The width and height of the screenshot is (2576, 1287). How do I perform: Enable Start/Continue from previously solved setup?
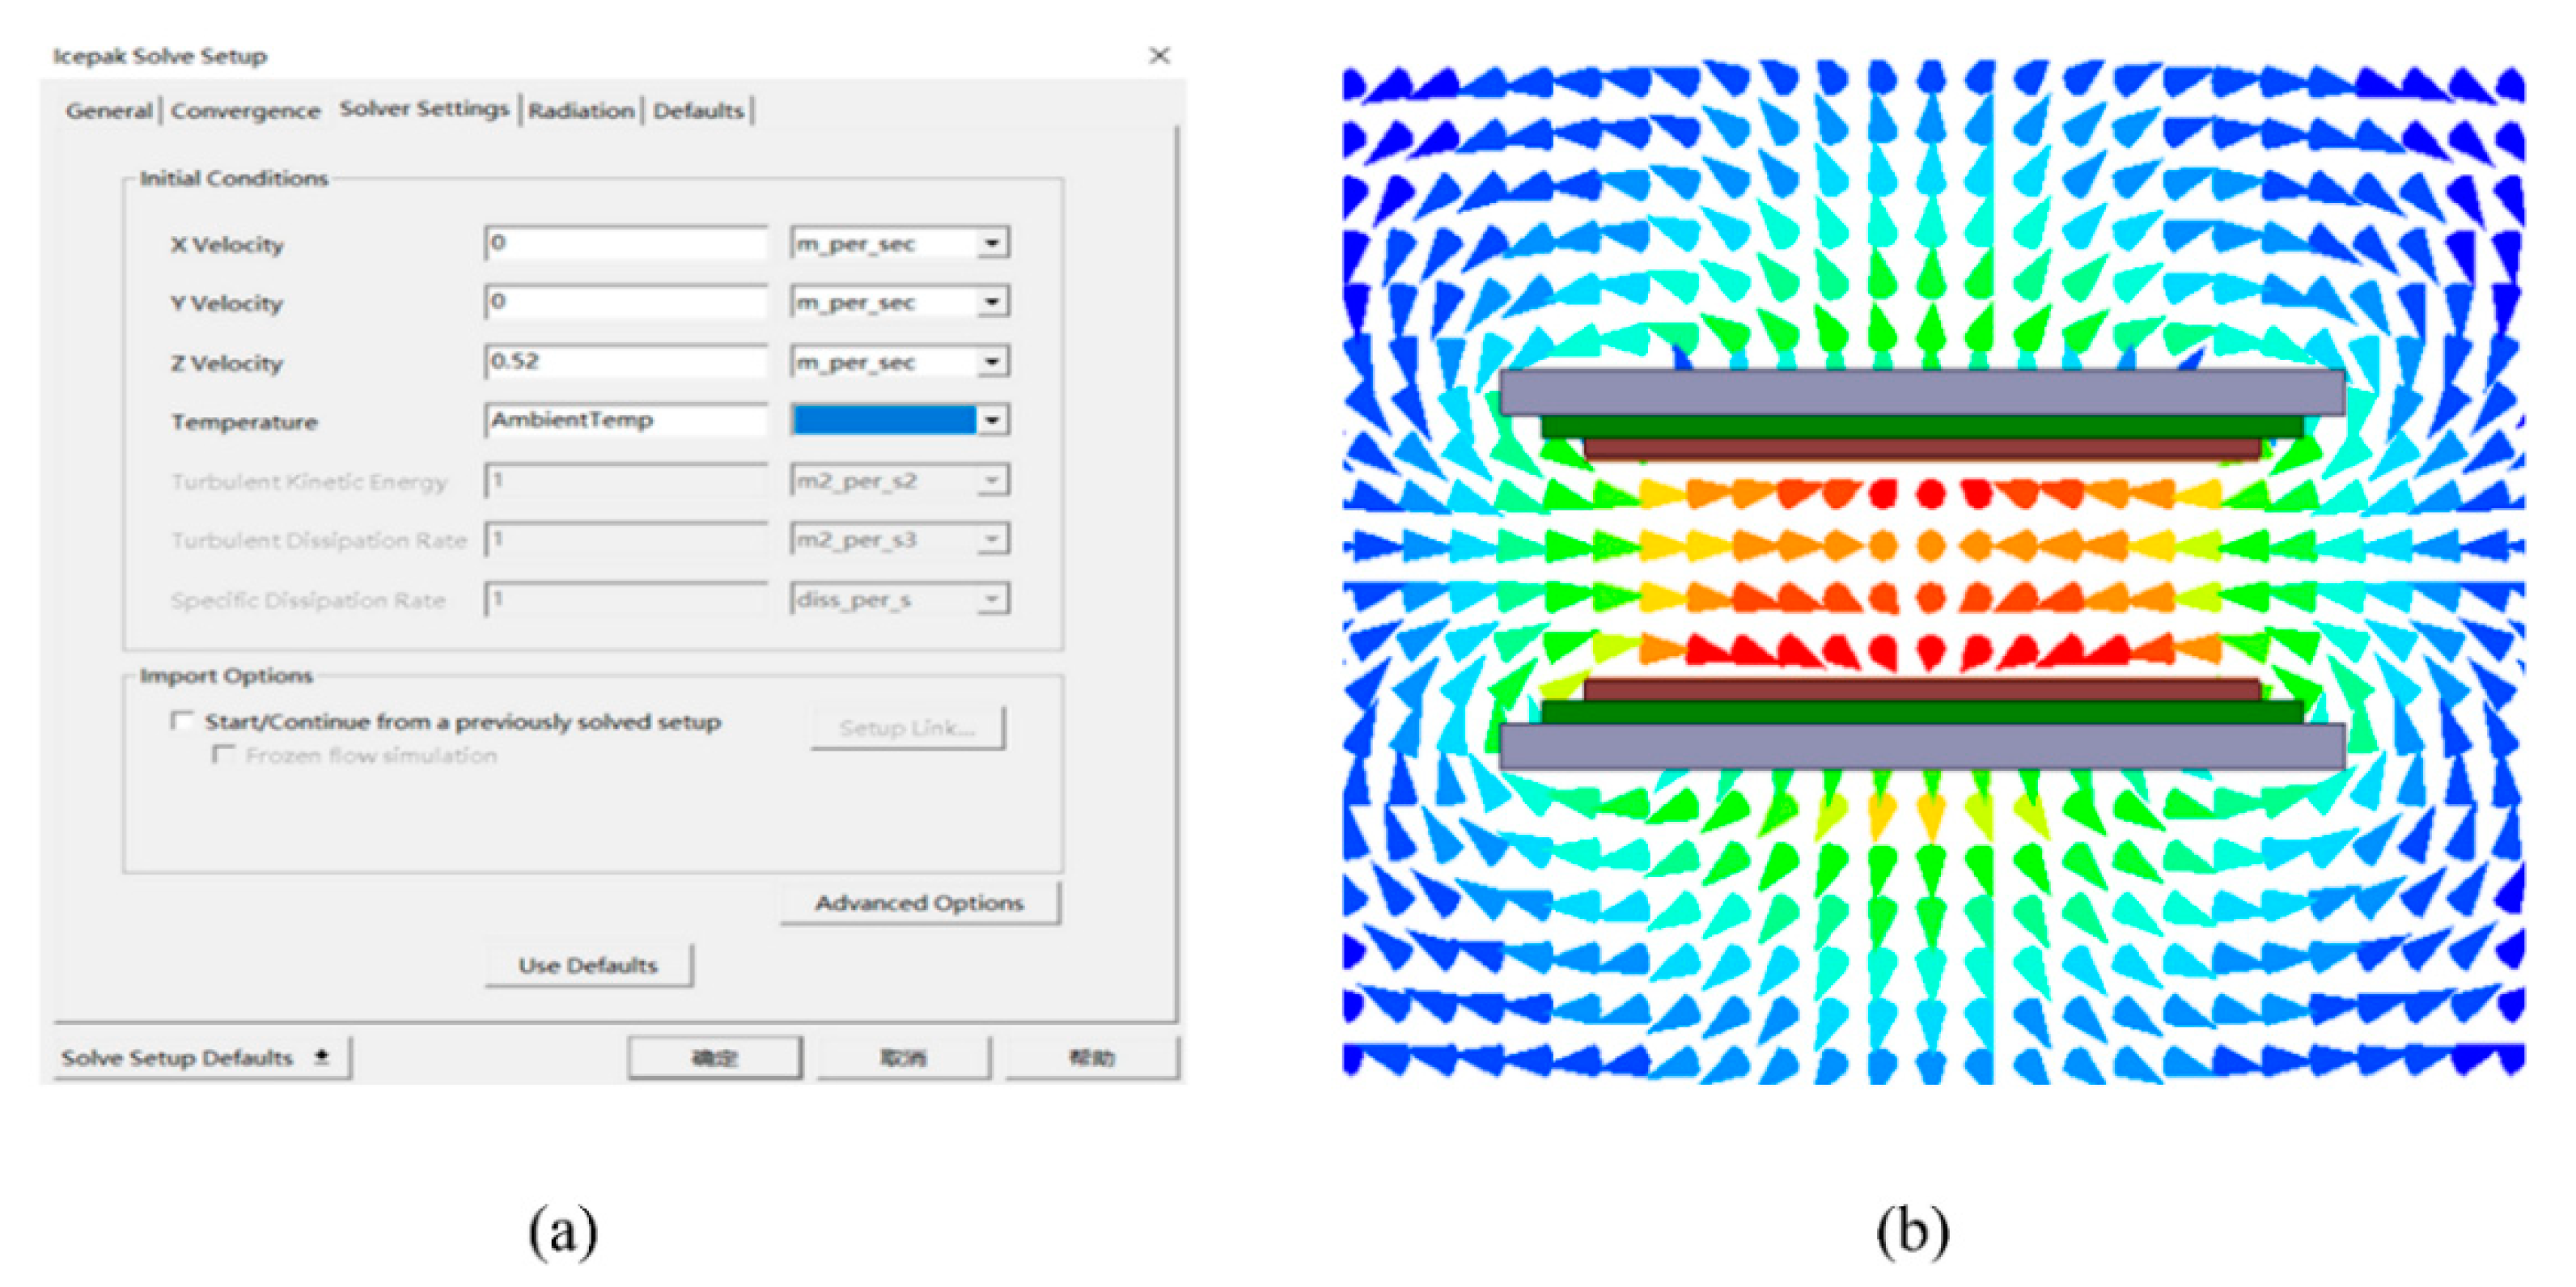coord(182,721)
